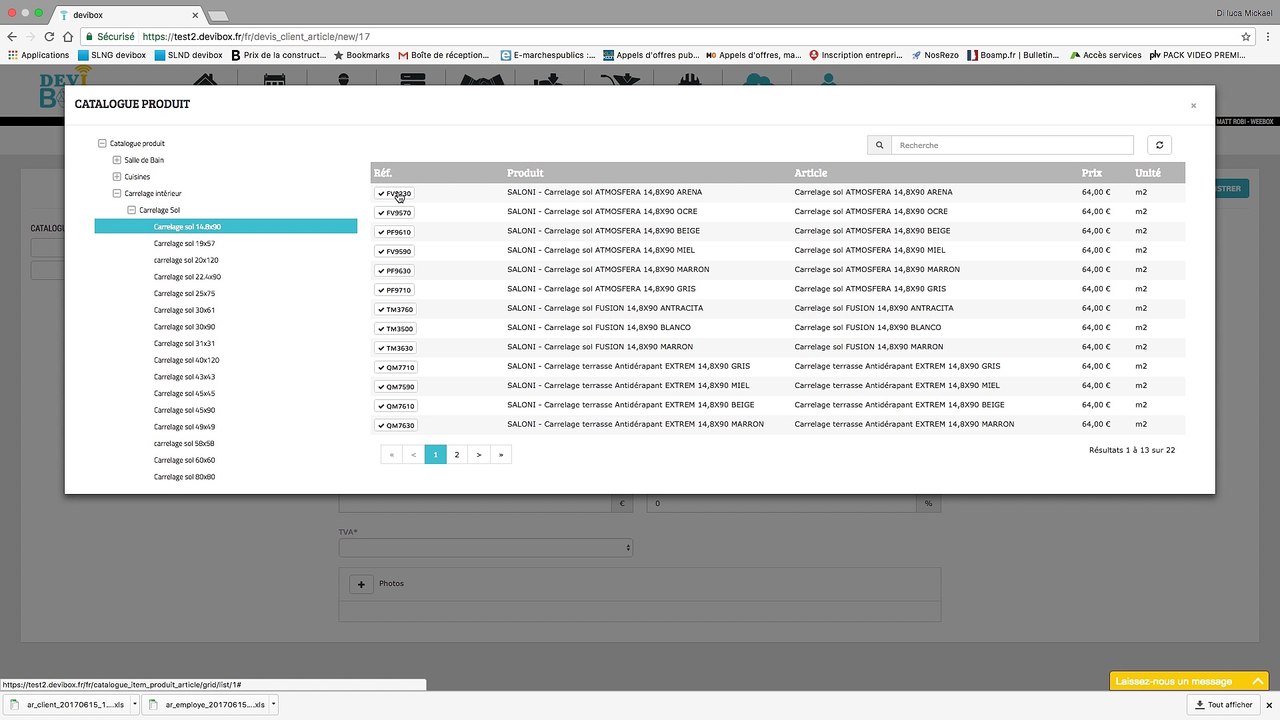Click Tout afficher downloads button
1280x720 pixels.
point(1224,704)
